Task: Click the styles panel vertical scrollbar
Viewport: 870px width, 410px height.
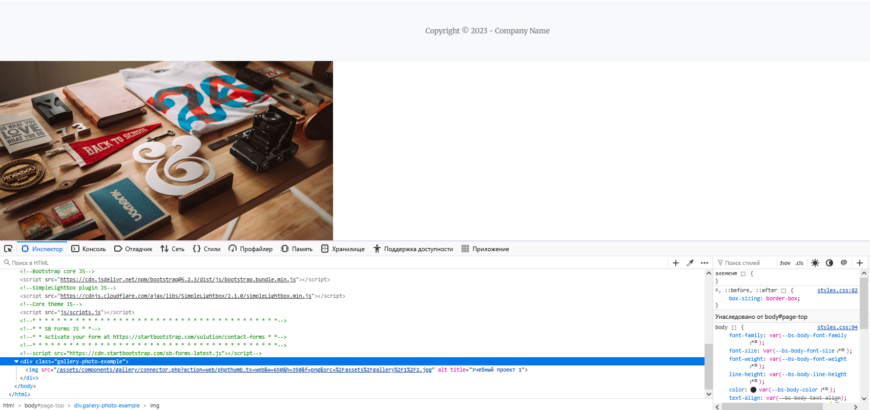Action: point(864,302)
